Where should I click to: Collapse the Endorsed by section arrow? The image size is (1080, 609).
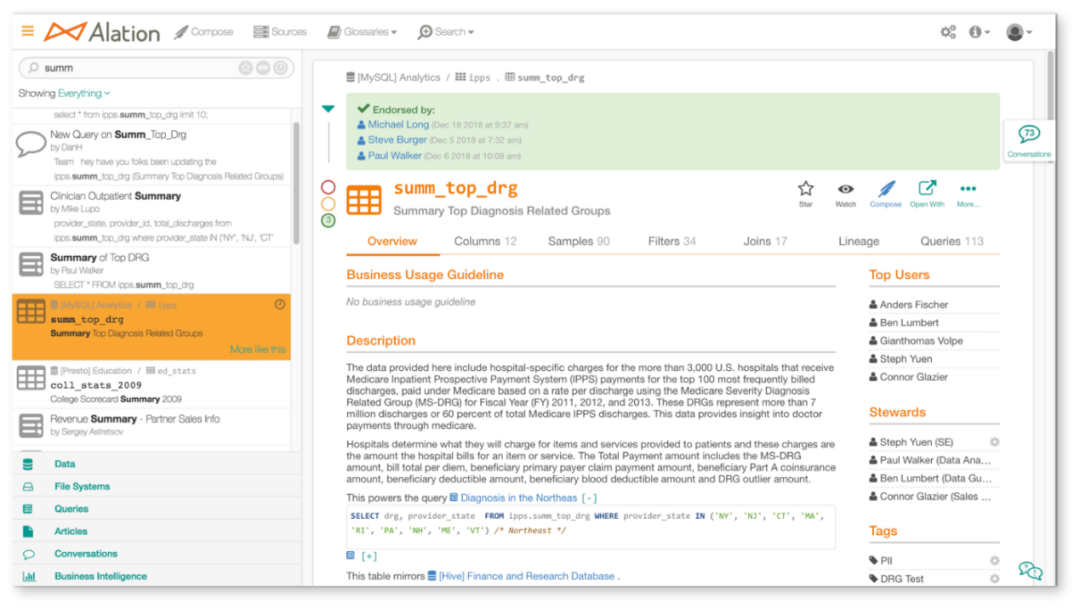pyautogui.click(x=328, y=108)
